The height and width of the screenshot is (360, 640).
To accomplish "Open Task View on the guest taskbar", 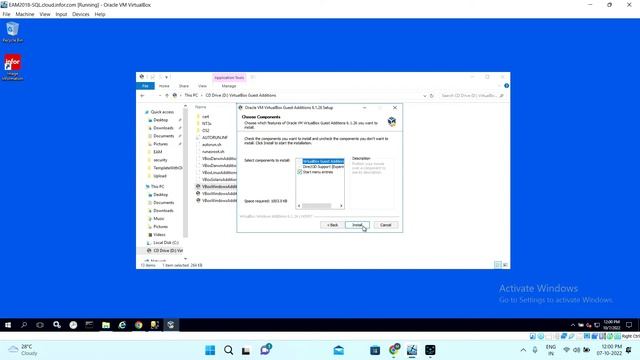I will 40,325.
